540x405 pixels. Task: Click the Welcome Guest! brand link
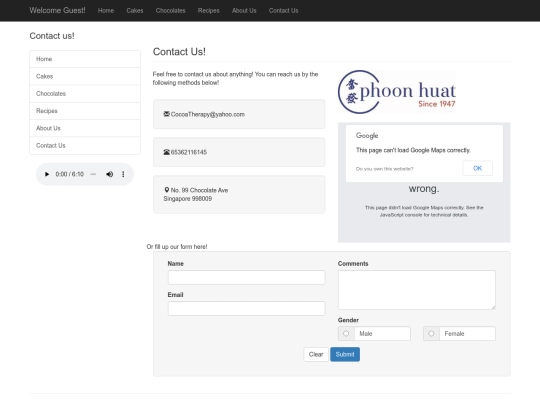pyautogui.click(x=57, y=10)
